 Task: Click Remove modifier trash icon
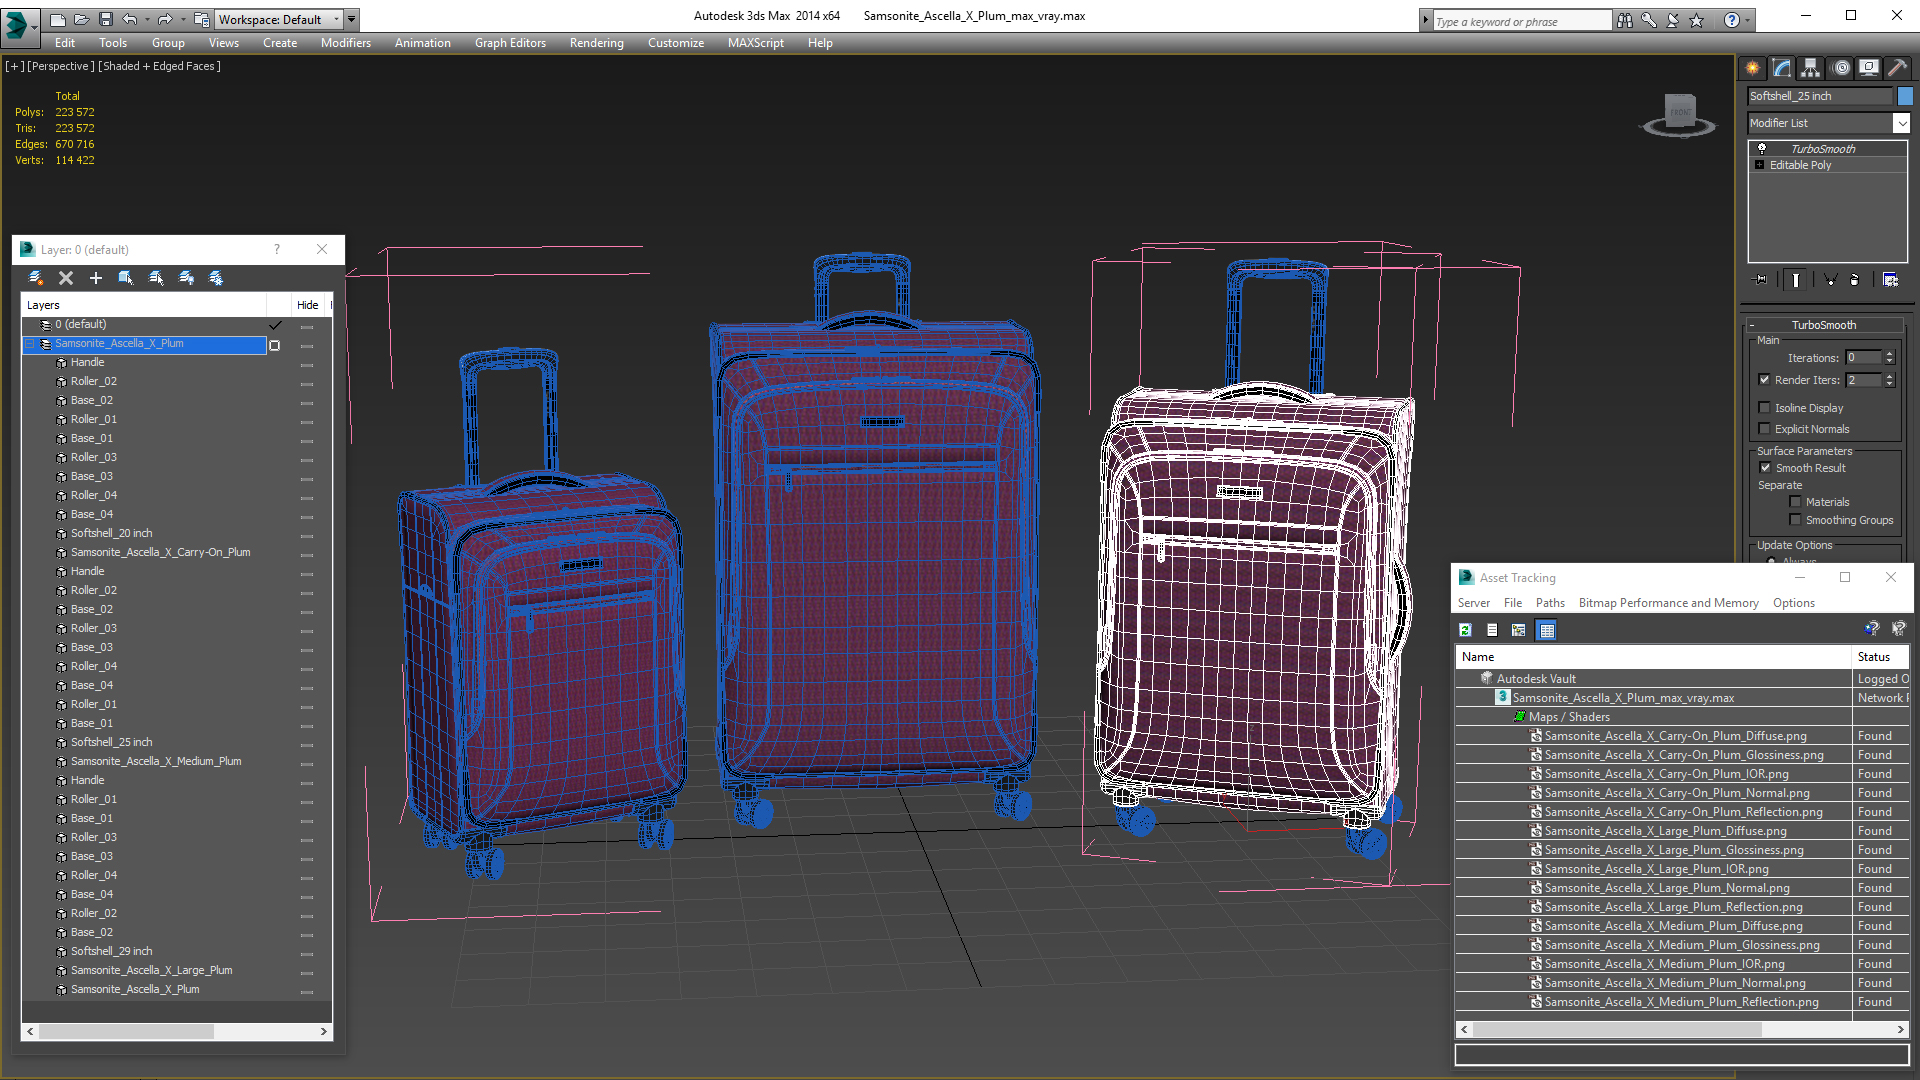click(1855, 280)
